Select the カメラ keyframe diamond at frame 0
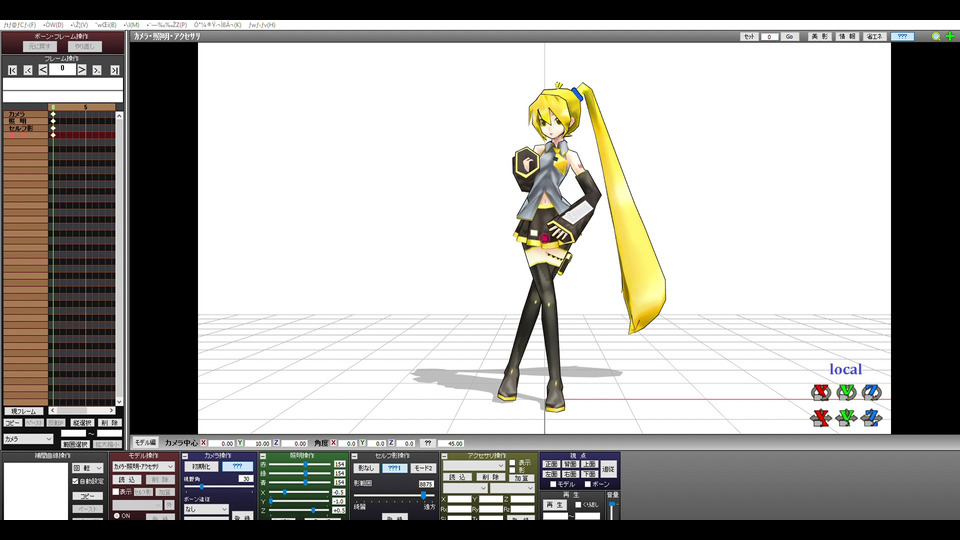The width and height of the screenshot is (960, 540). pos(53,114)
